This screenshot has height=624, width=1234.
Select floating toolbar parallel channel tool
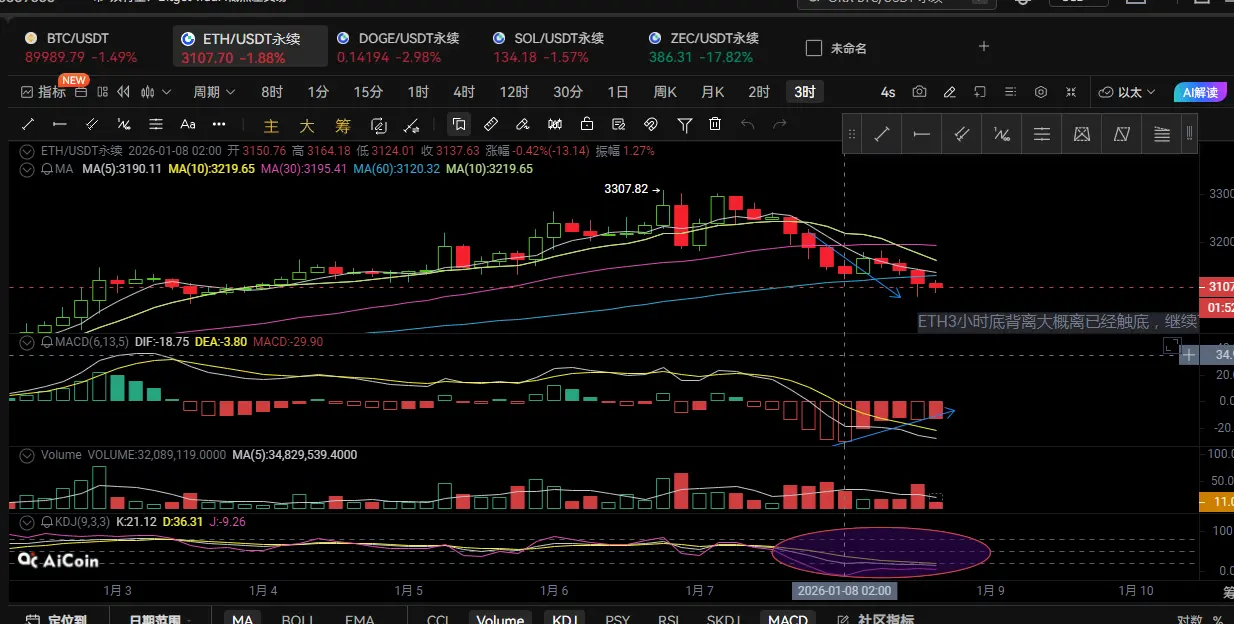(961, 135)
